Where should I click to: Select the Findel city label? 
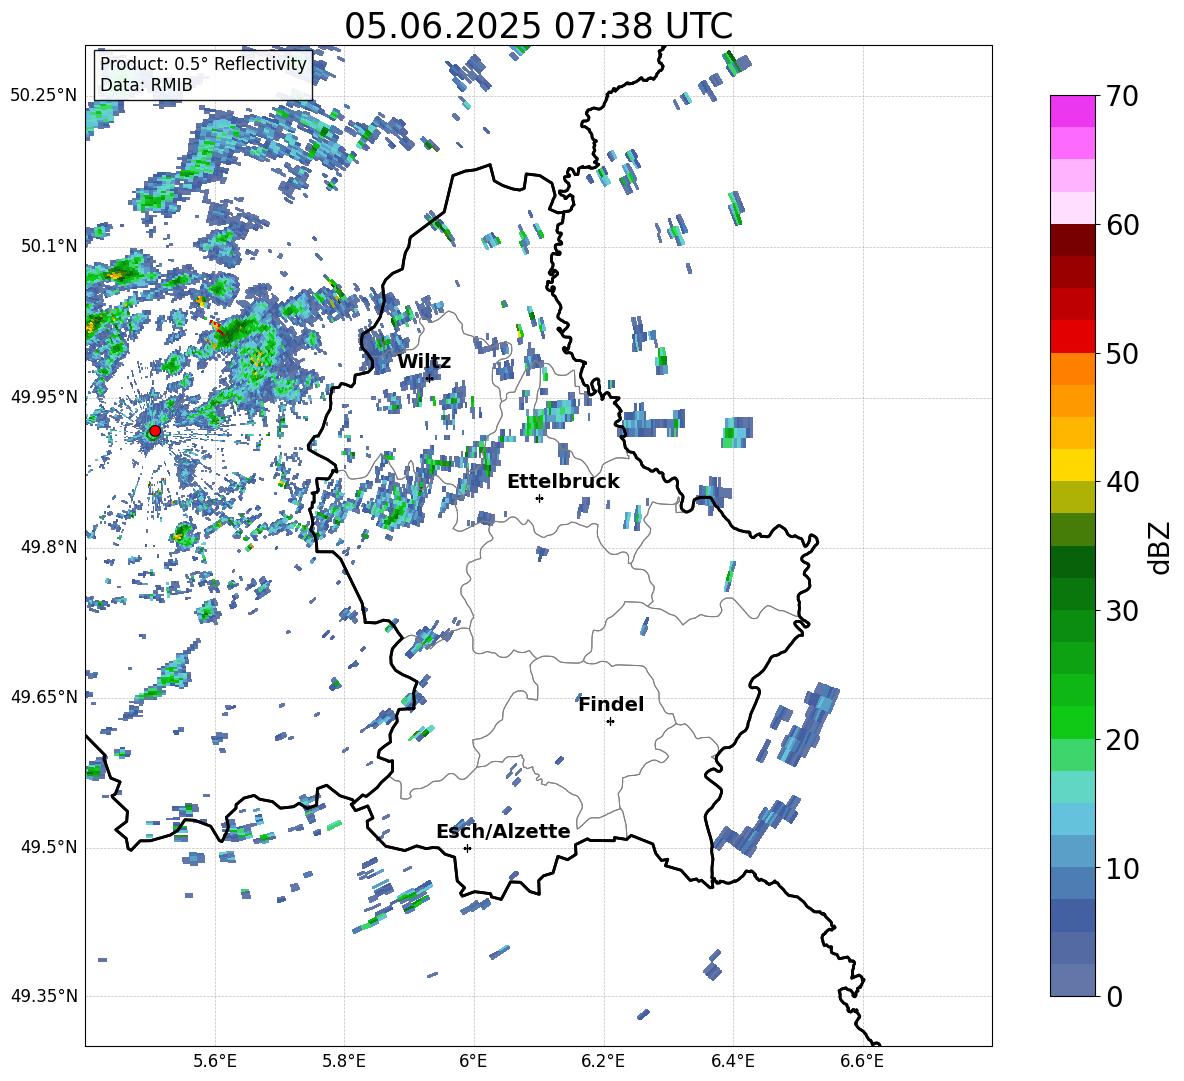click(x=611, y=704)
